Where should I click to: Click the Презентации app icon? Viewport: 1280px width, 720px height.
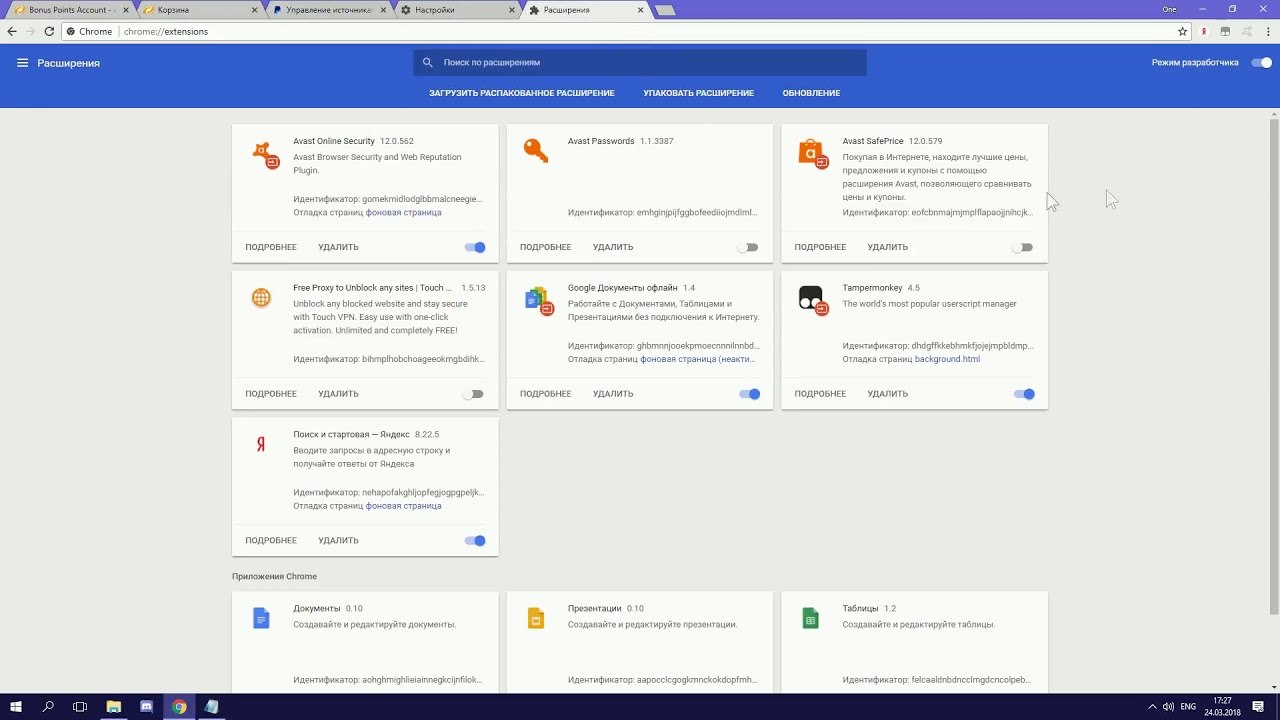pyautogui.click(x=536, y=618)
